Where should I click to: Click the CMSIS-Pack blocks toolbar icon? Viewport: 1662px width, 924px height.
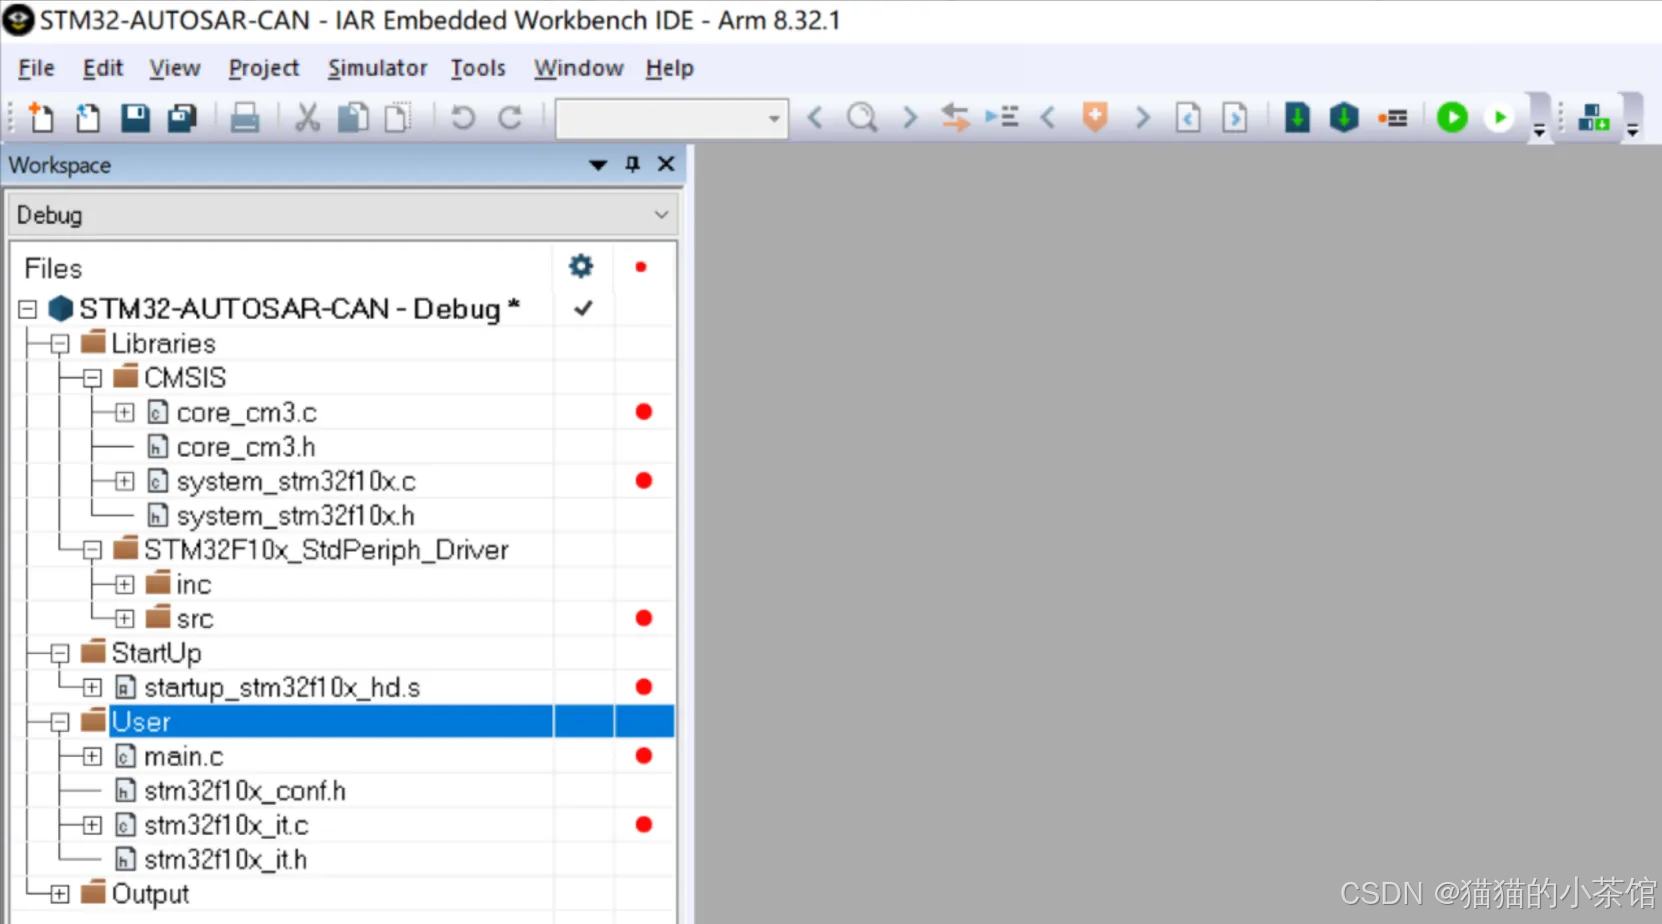[x=1593, y=118]
